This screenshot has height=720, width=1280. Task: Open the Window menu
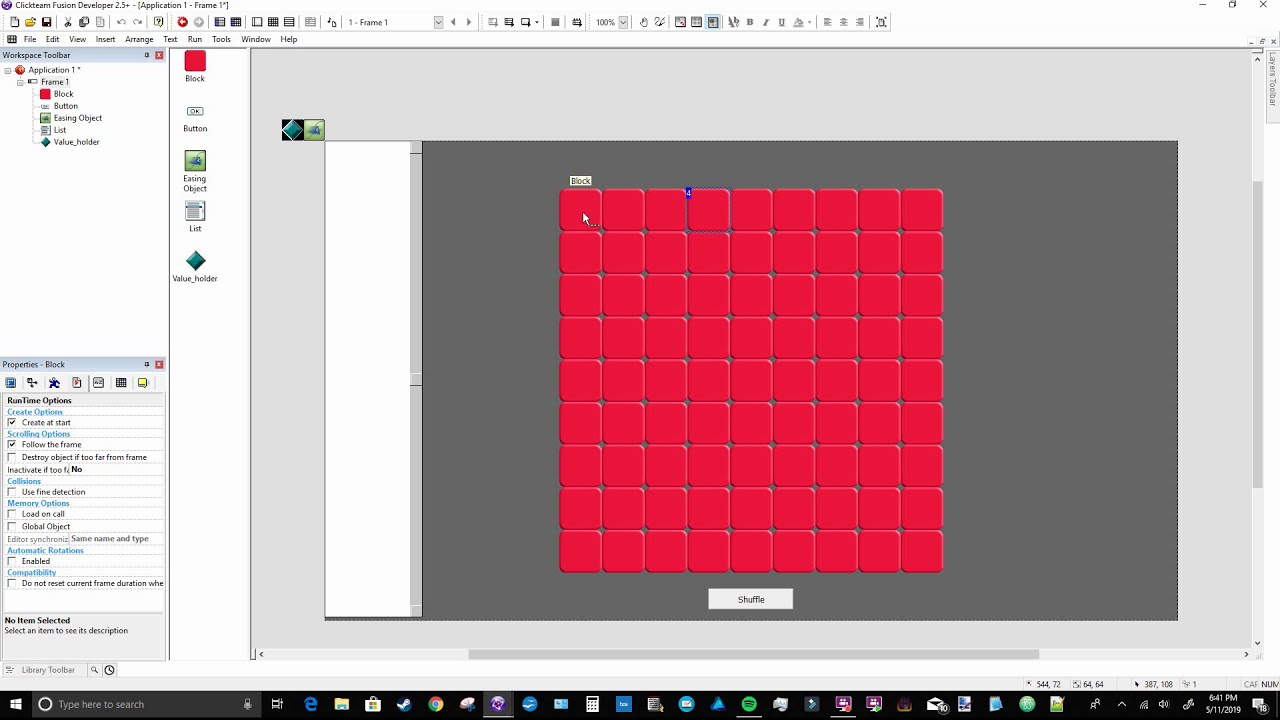click(255, 39)
